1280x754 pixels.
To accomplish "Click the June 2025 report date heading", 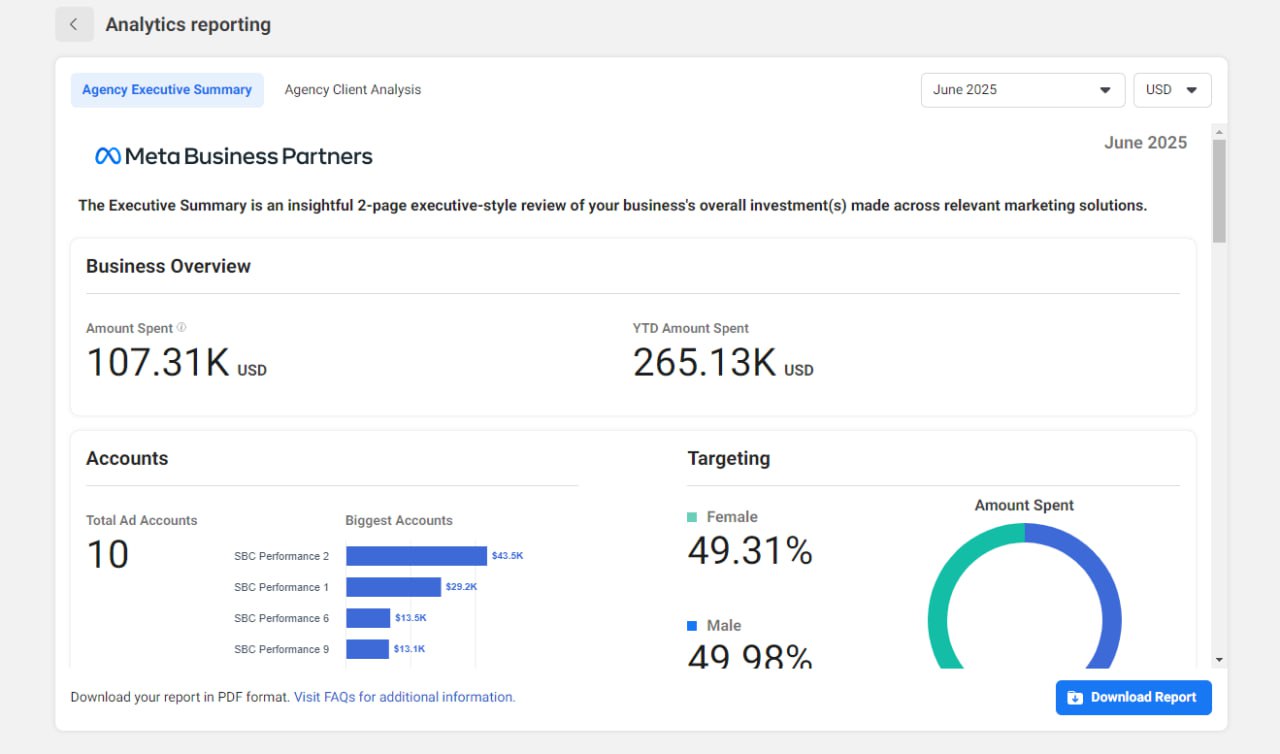I will click(x=1146, y=143).
